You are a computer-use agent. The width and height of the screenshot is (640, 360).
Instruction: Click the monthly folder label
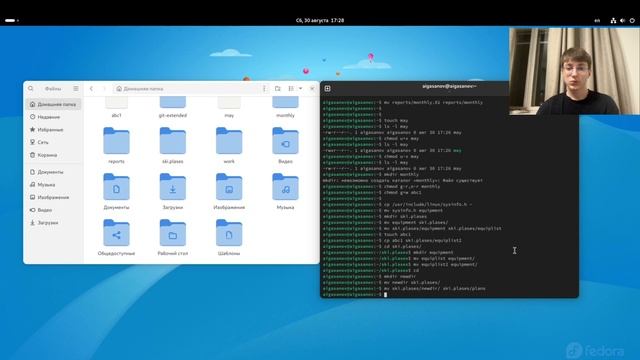point(285,116)
